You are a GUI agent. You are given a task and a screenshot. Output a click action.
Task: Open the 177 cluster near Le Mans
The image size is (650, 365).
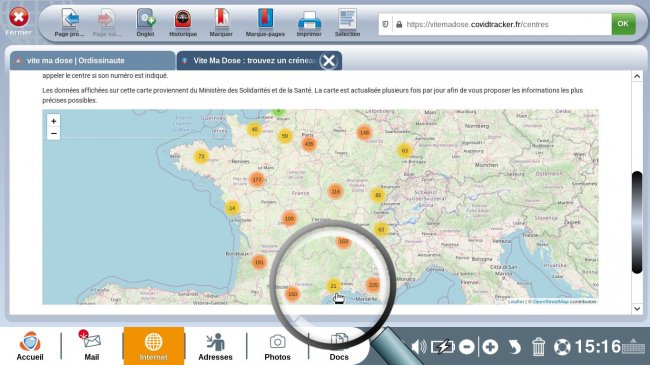[257, 180]
